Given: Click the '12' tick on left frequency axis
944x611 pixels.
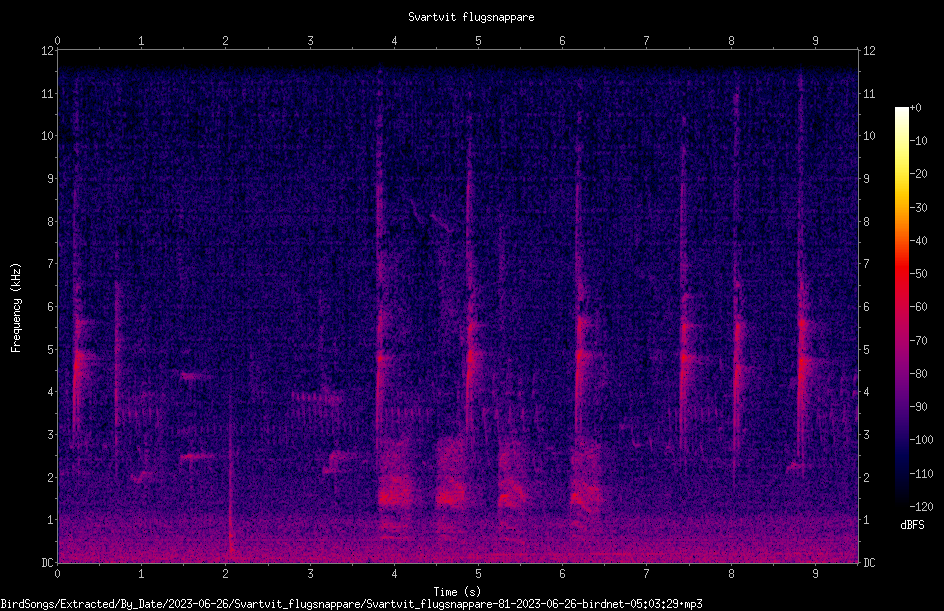Looking at the screenshot, I should 47,51.
